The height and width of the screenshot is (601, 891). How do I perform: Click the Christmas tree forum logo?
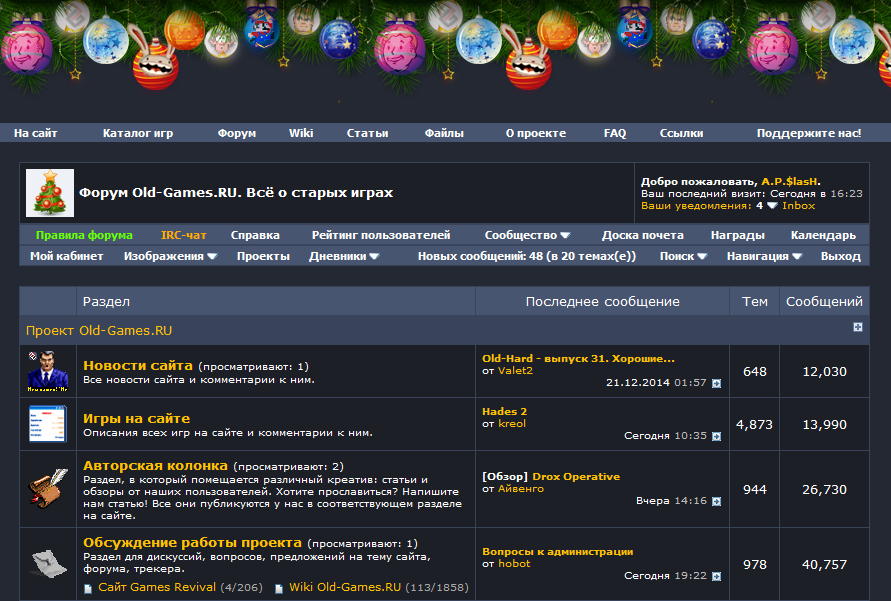point(50,193)
